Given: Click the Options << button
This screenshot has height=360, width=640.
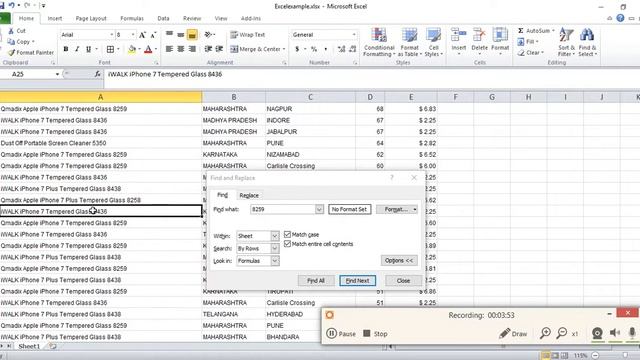Looking at the screenshot, I should tap(399, 260).
